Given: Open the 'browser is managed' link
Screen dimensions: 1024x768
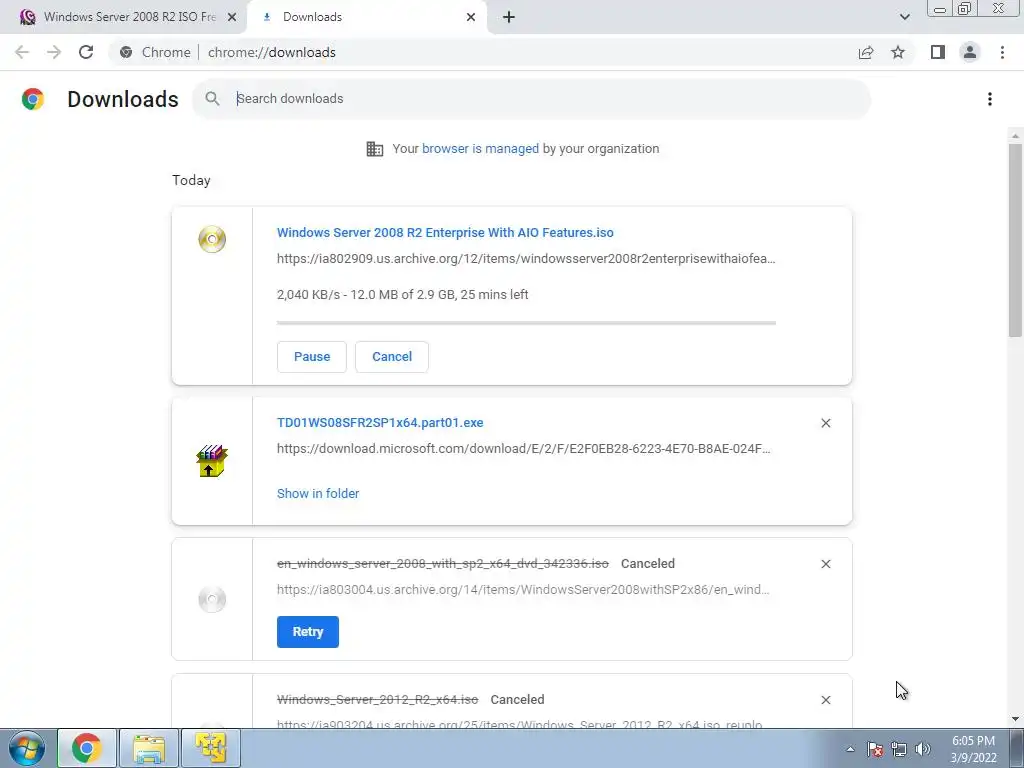Looking at the screenshot, I should 480,149.
